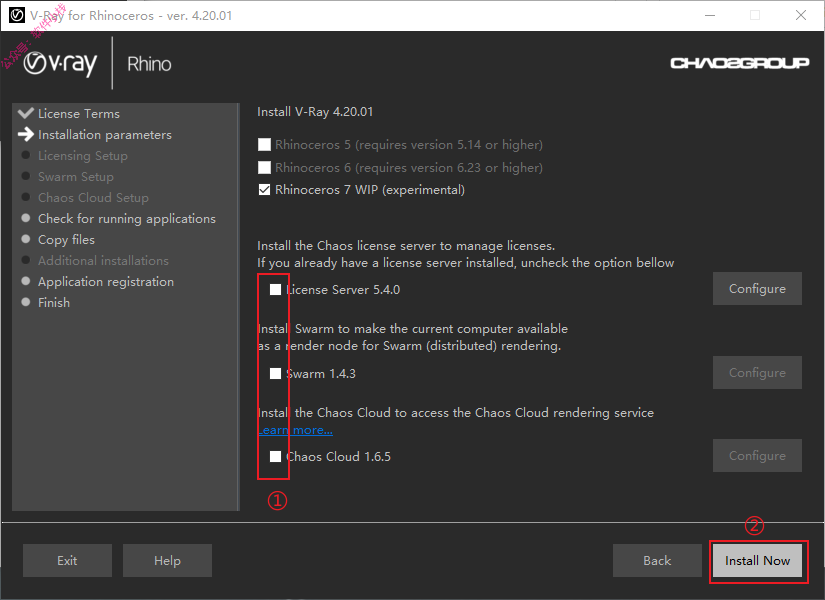Minimize the installer window

pyautogui.click(x=710, y=15)
